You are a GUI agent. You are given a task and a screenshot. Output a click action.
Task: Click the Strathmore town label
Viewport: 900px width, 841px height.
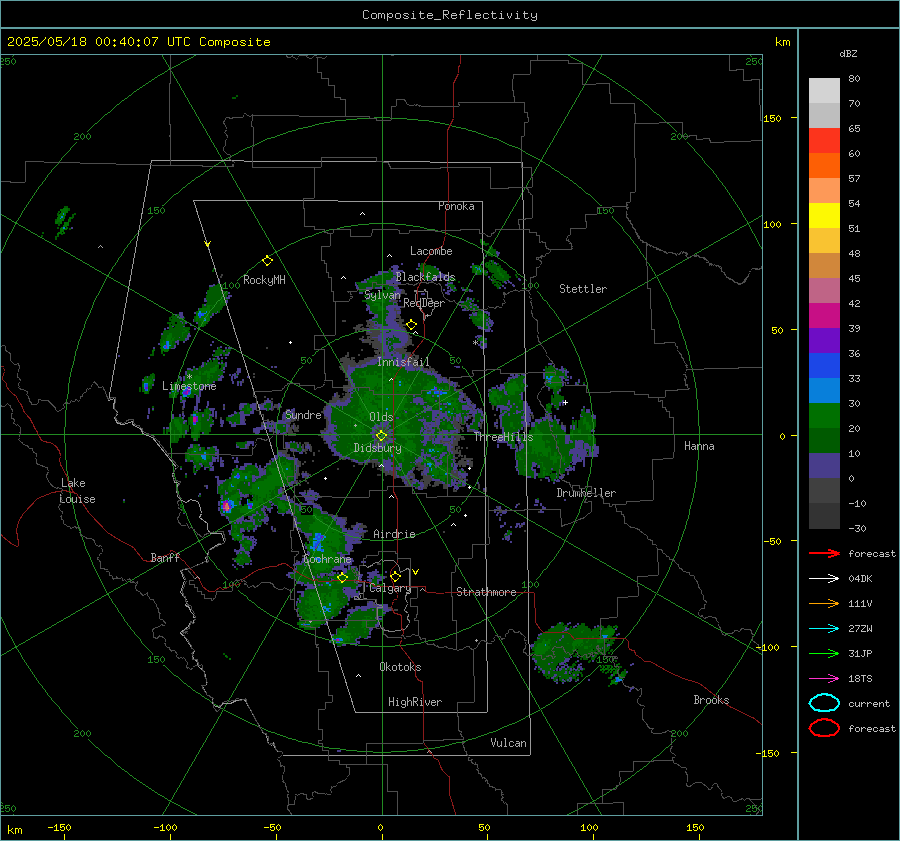(x=486, y=592)
